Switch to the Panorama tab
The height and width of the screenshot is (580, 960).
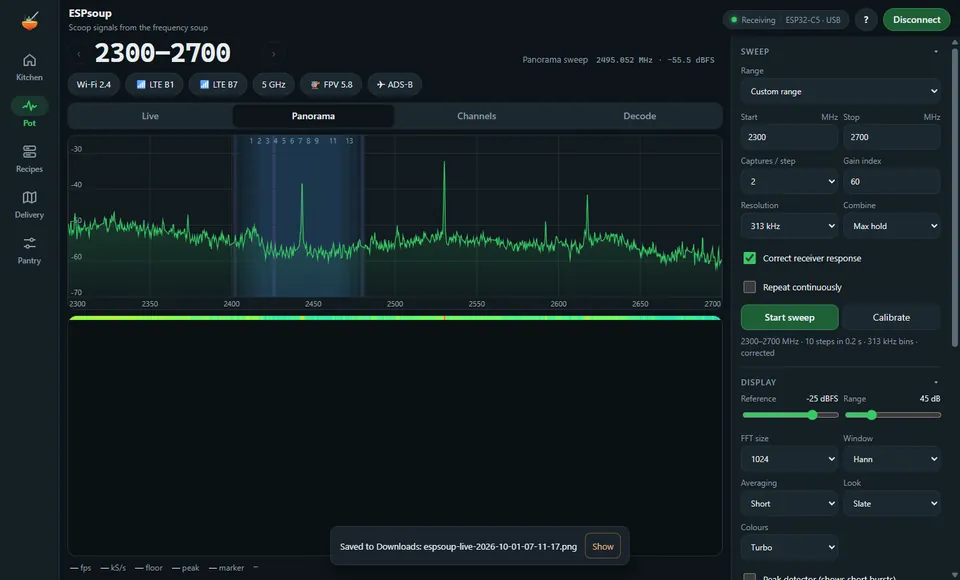(313, 116)
